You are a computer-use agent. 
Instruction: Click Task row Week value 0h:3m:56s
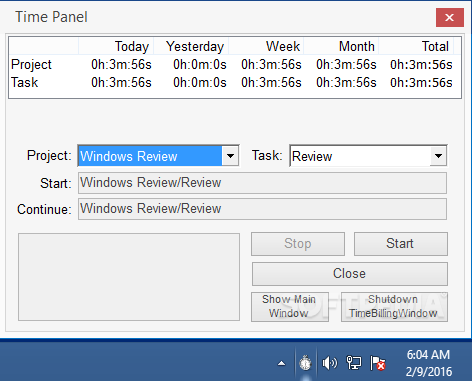[x=271, y=83]
